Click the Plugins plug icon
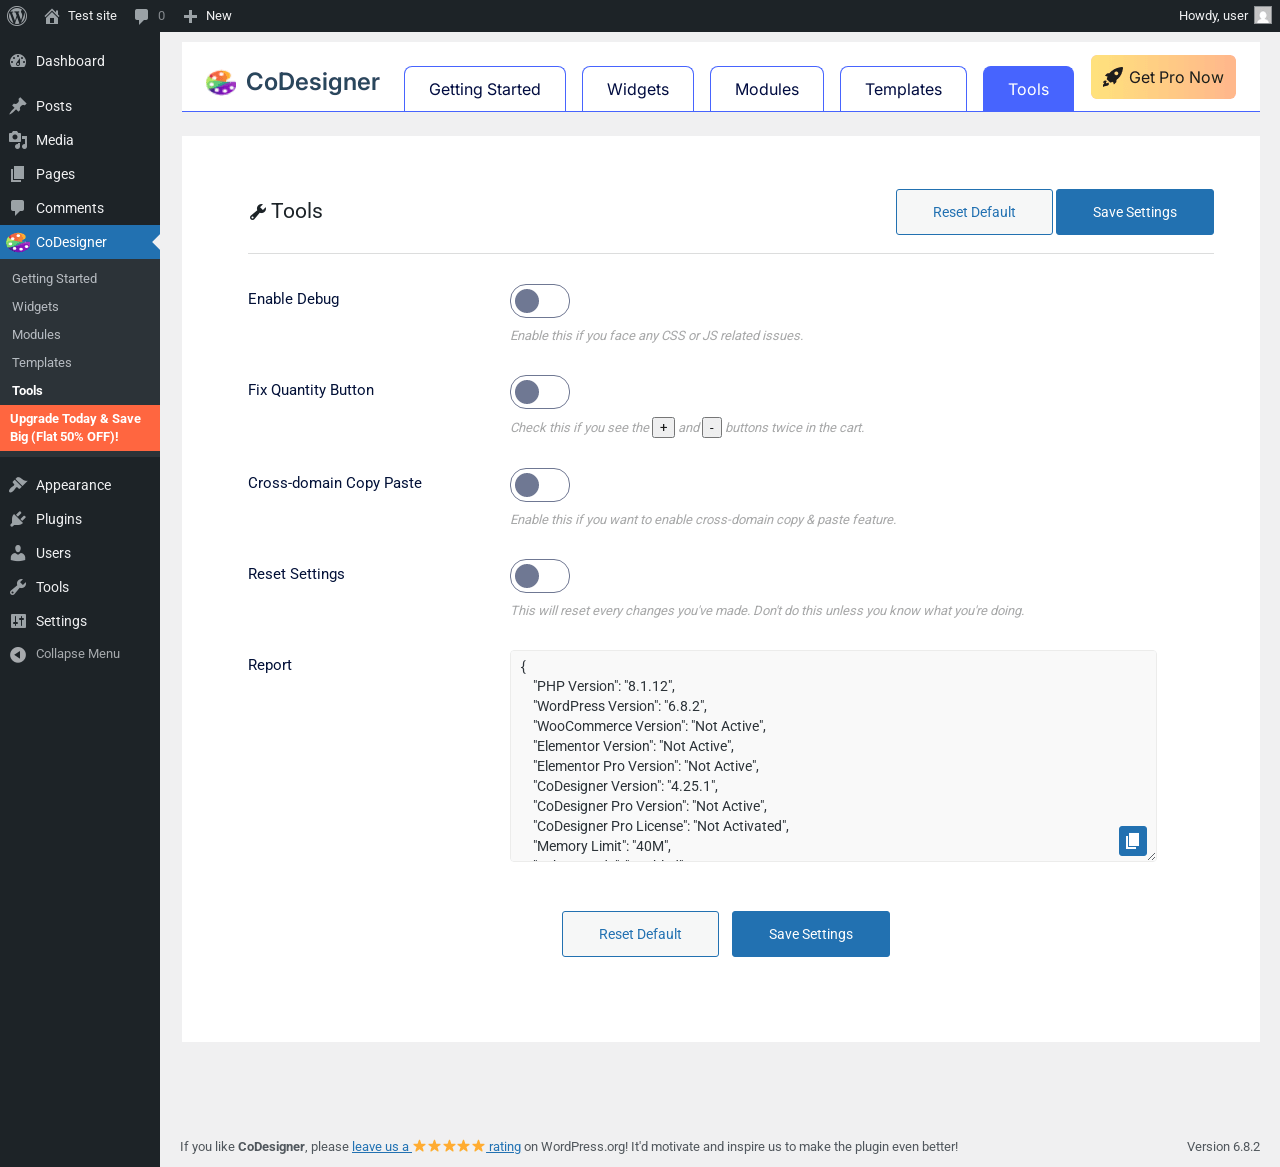The image size is (1280, 1167). 18,519
